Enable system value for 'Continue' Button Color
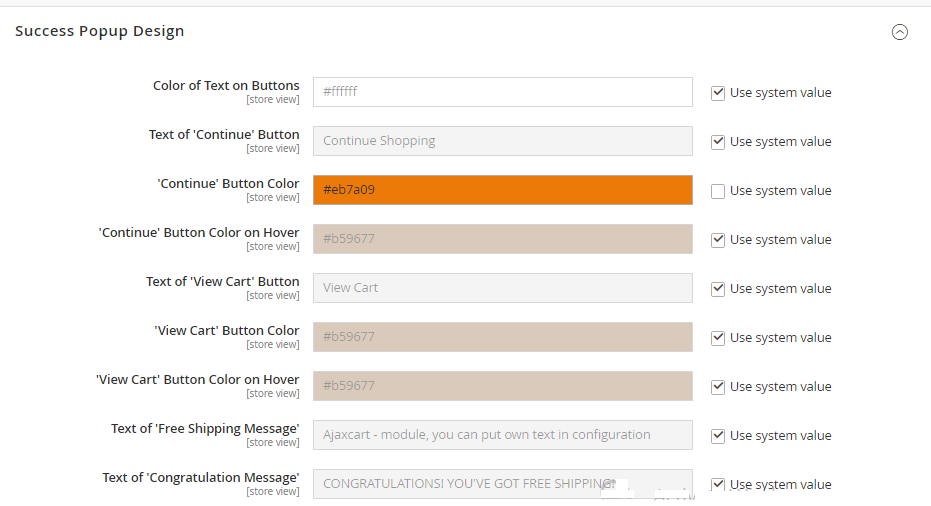 [718, 191]
